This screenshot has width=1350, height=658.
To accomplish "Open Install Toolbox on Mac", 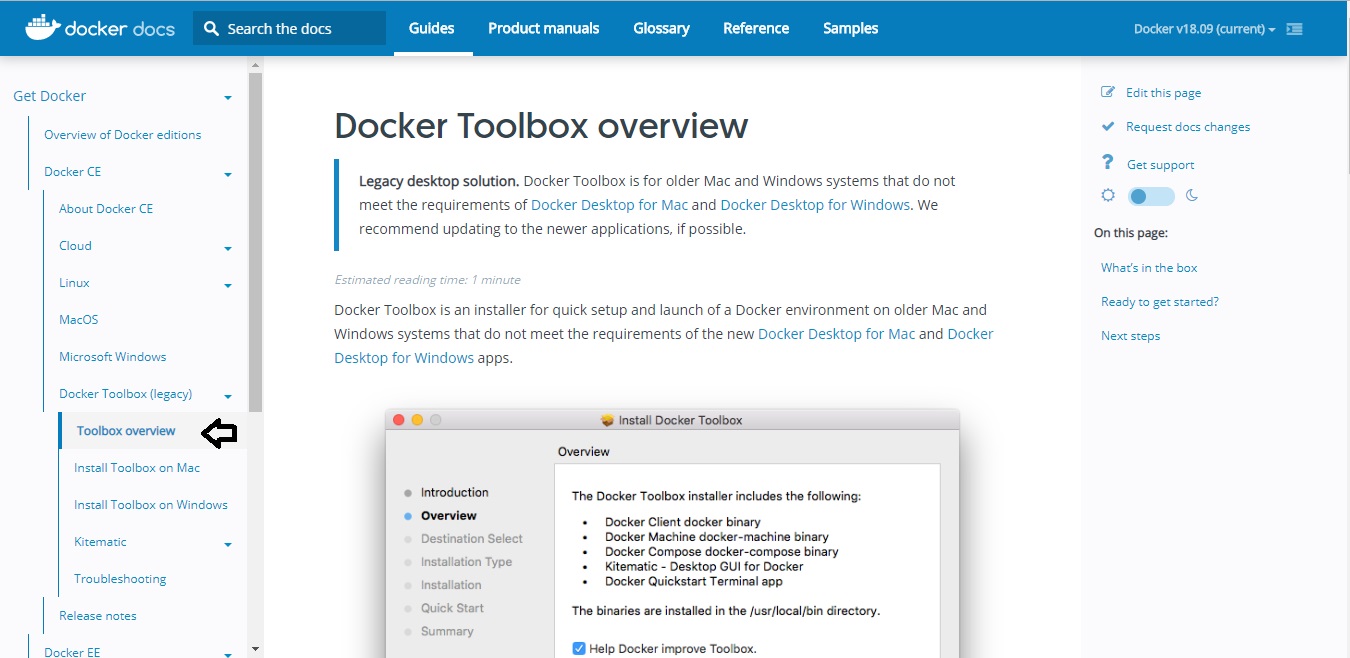I will pyautogui.click(x=137, y=467).
